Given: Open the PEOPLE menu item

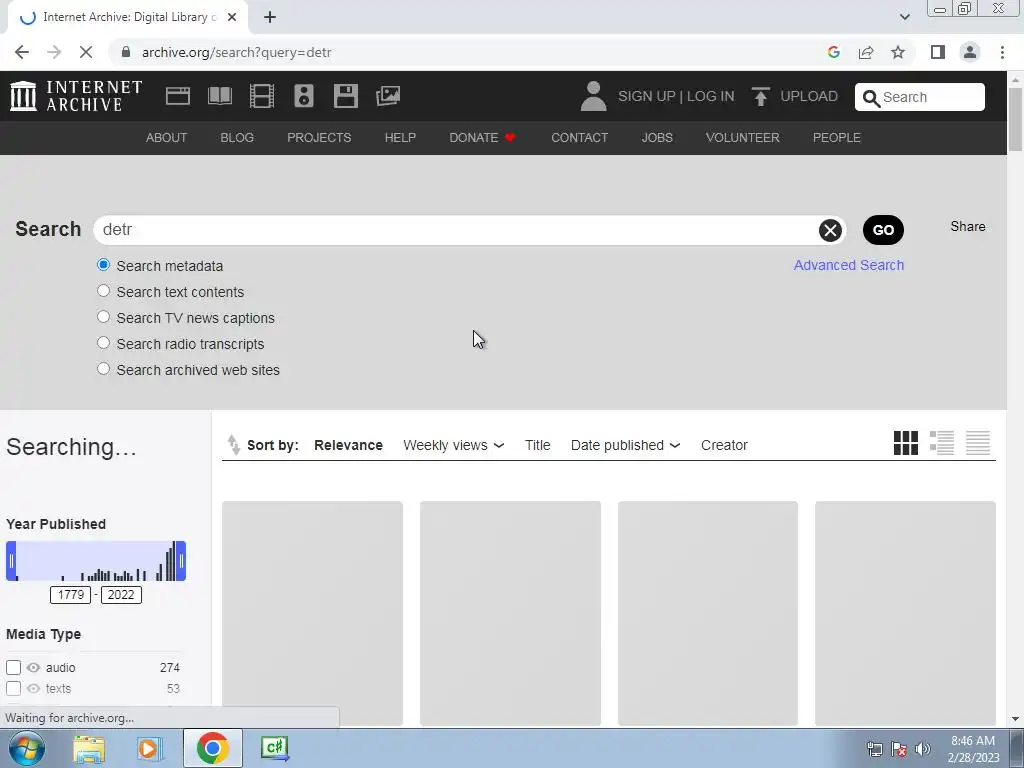Looking at the screenshot, I should pyautogui.click(x=837, y=138).
